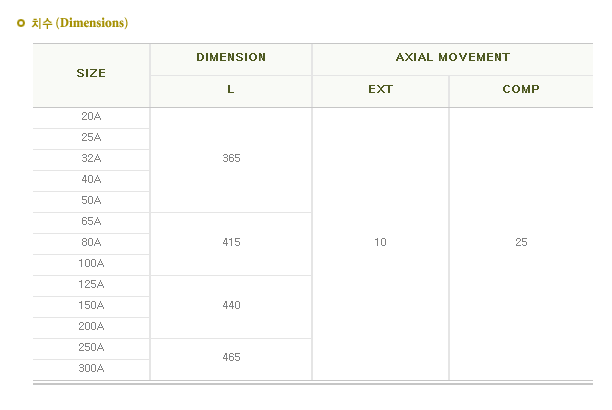Select the 440 length value
The width and height of the screenshot is (612, 410).
[231, 305]
